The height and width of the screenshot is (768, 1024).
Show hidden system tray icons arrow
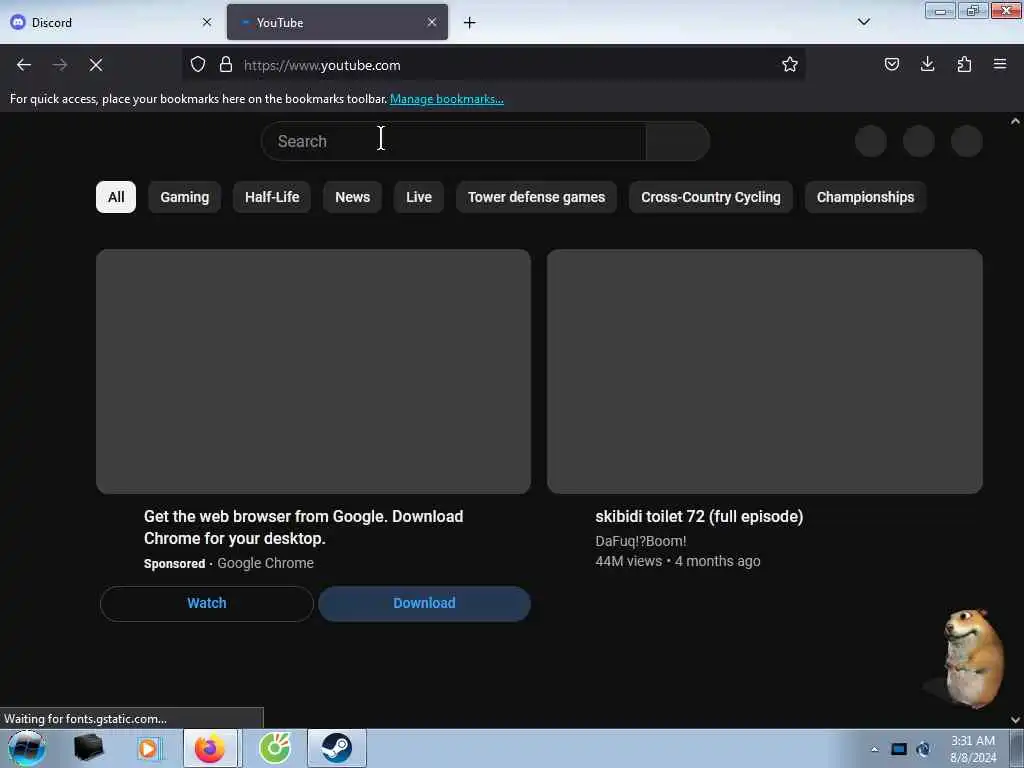(x=874, y=749)
